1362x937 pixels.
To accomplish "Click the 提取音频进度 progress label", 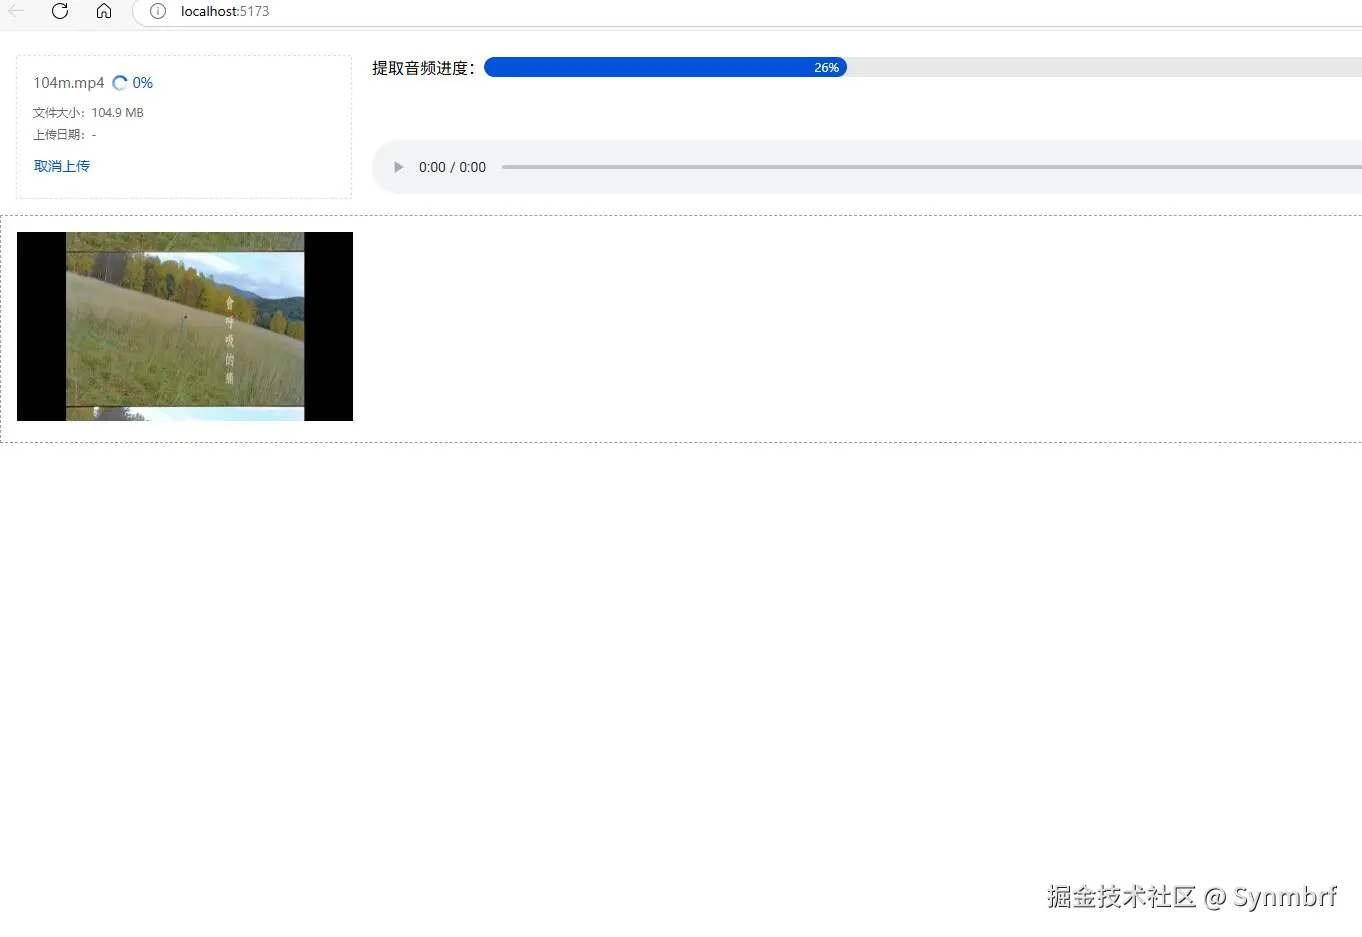I will pos(422,68).
